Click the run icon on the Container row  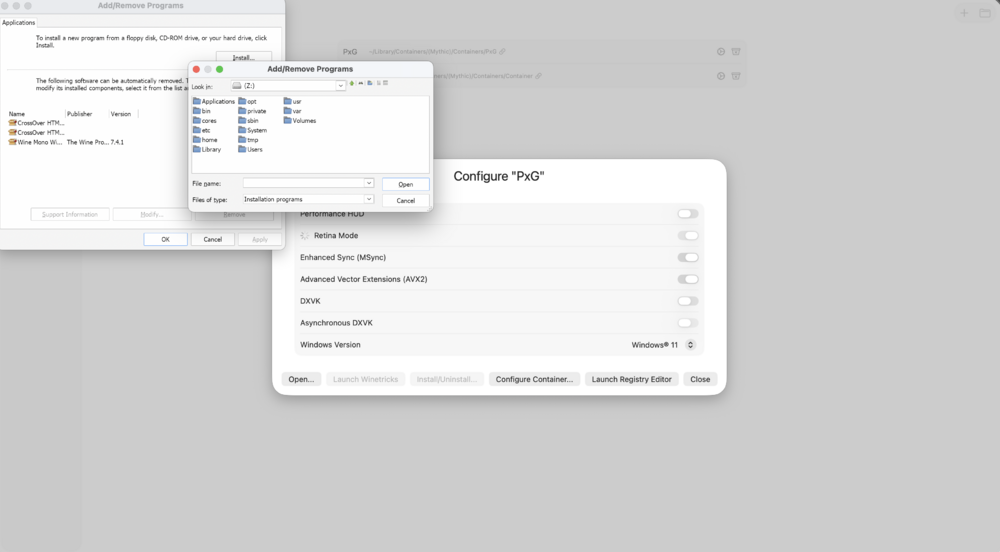(x=721, y=76)
